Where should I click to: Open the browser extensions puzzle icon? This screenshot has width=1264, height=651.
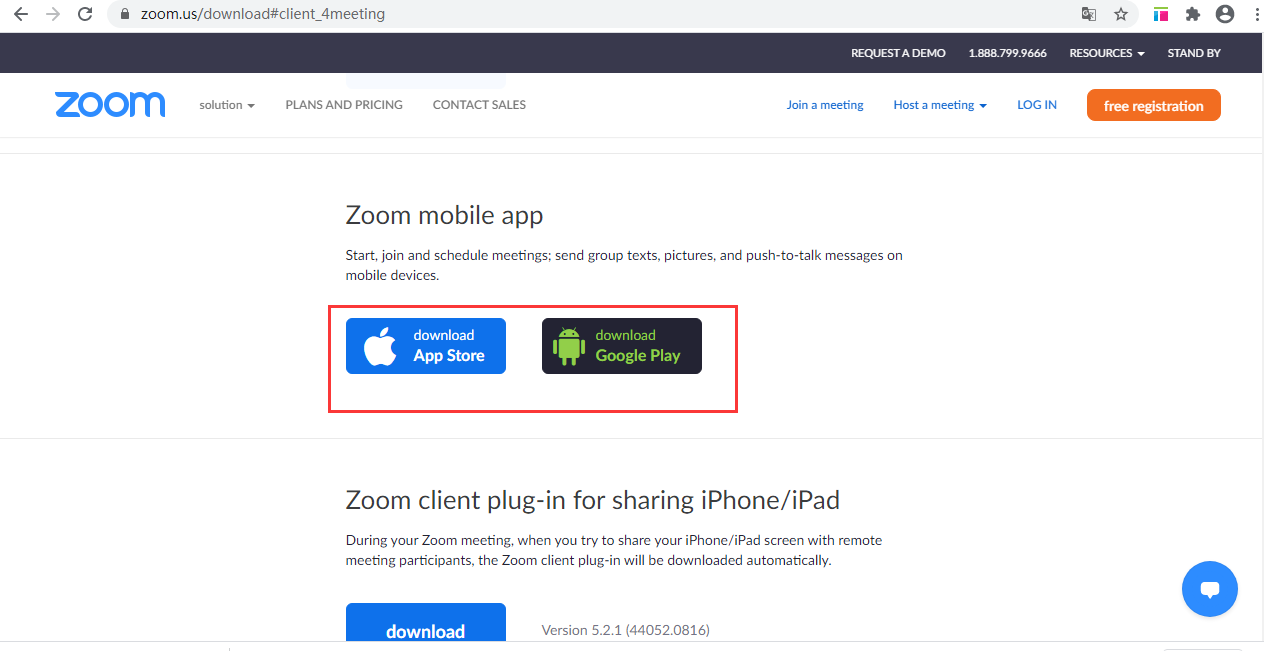(1192, 14)
